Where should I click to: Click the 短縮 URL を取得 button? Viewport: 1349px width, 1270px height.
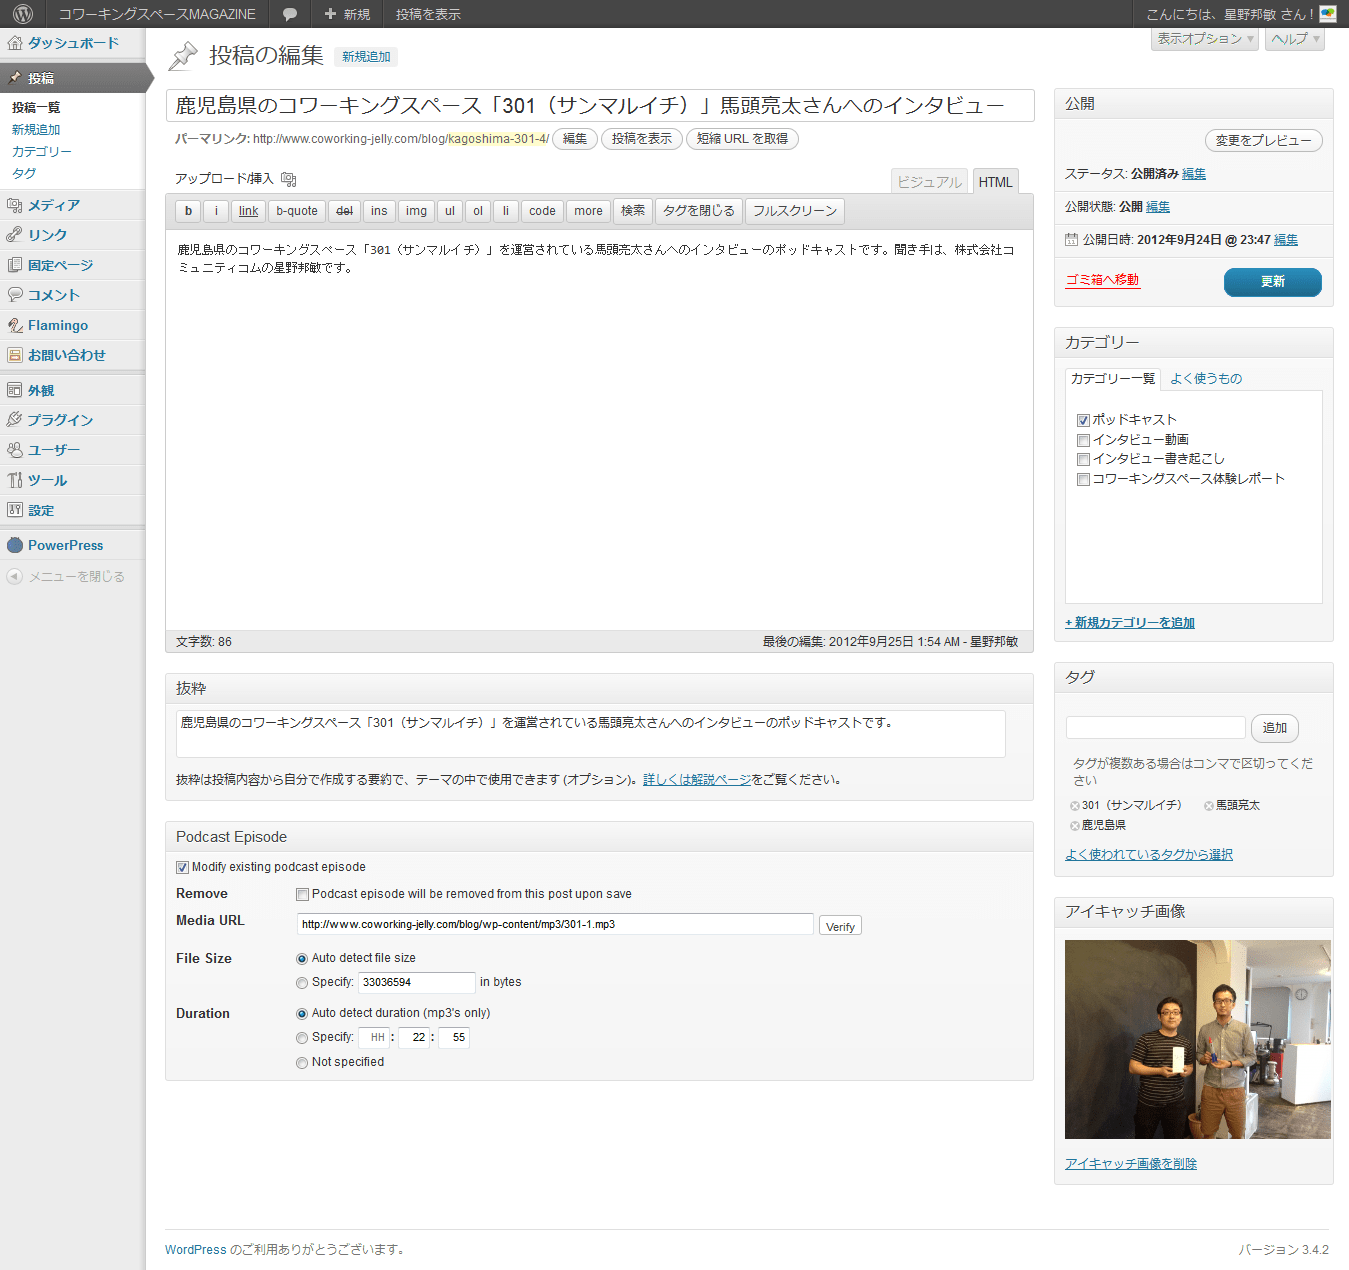coord(742,139)
